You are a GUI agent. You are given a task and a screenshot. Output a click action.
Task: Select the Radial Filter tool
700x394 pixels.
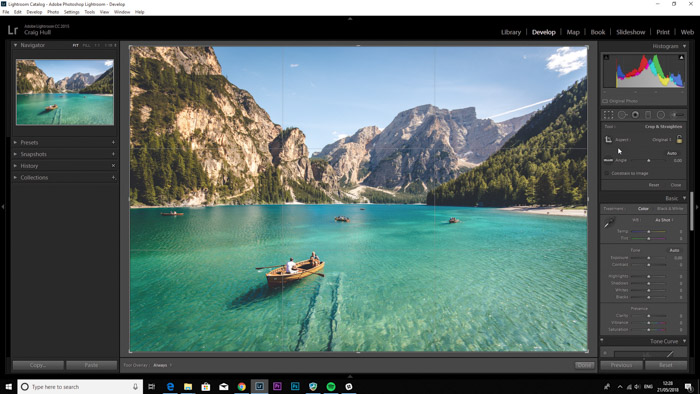tap(661, 115)
